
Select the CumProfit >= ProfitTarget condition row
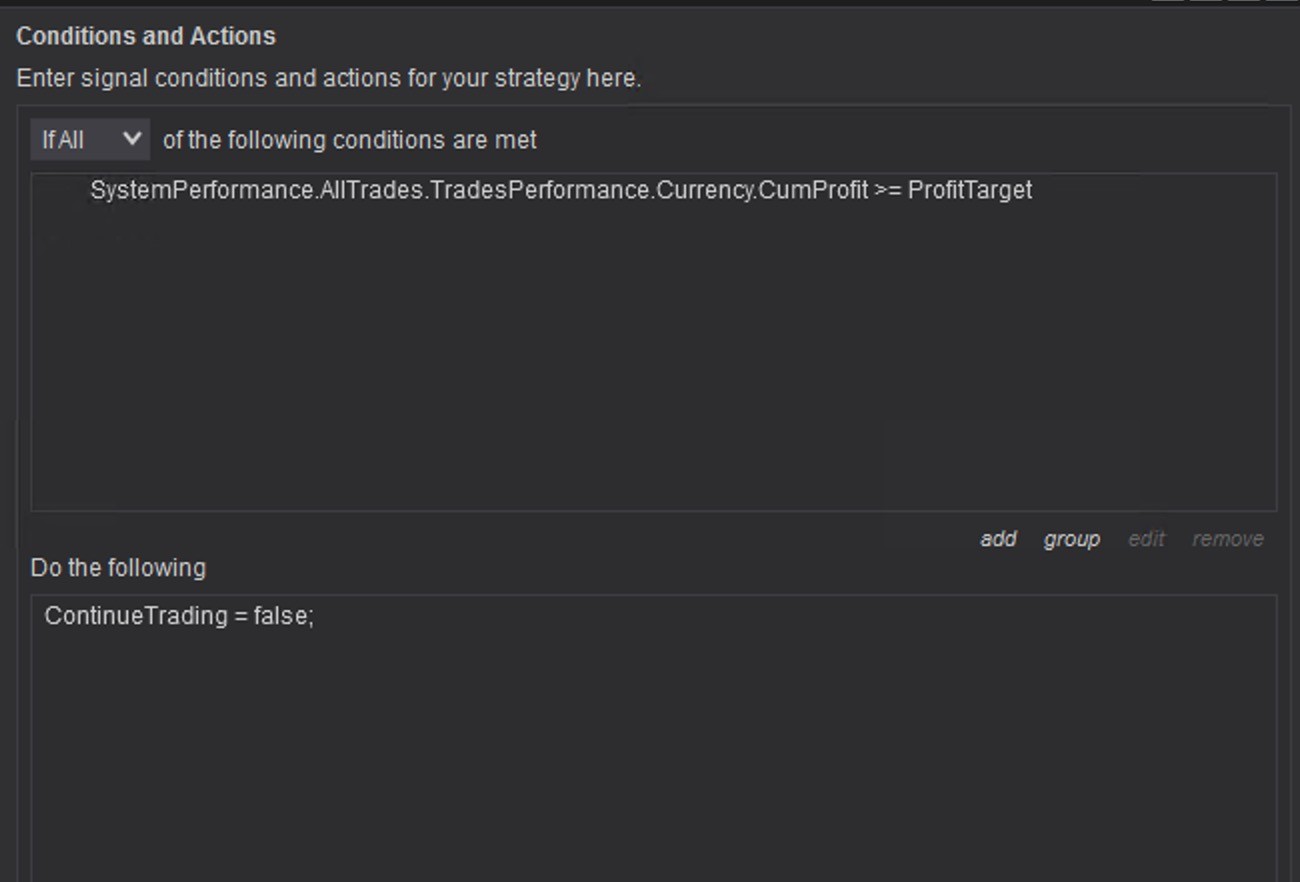click(560, 190)
